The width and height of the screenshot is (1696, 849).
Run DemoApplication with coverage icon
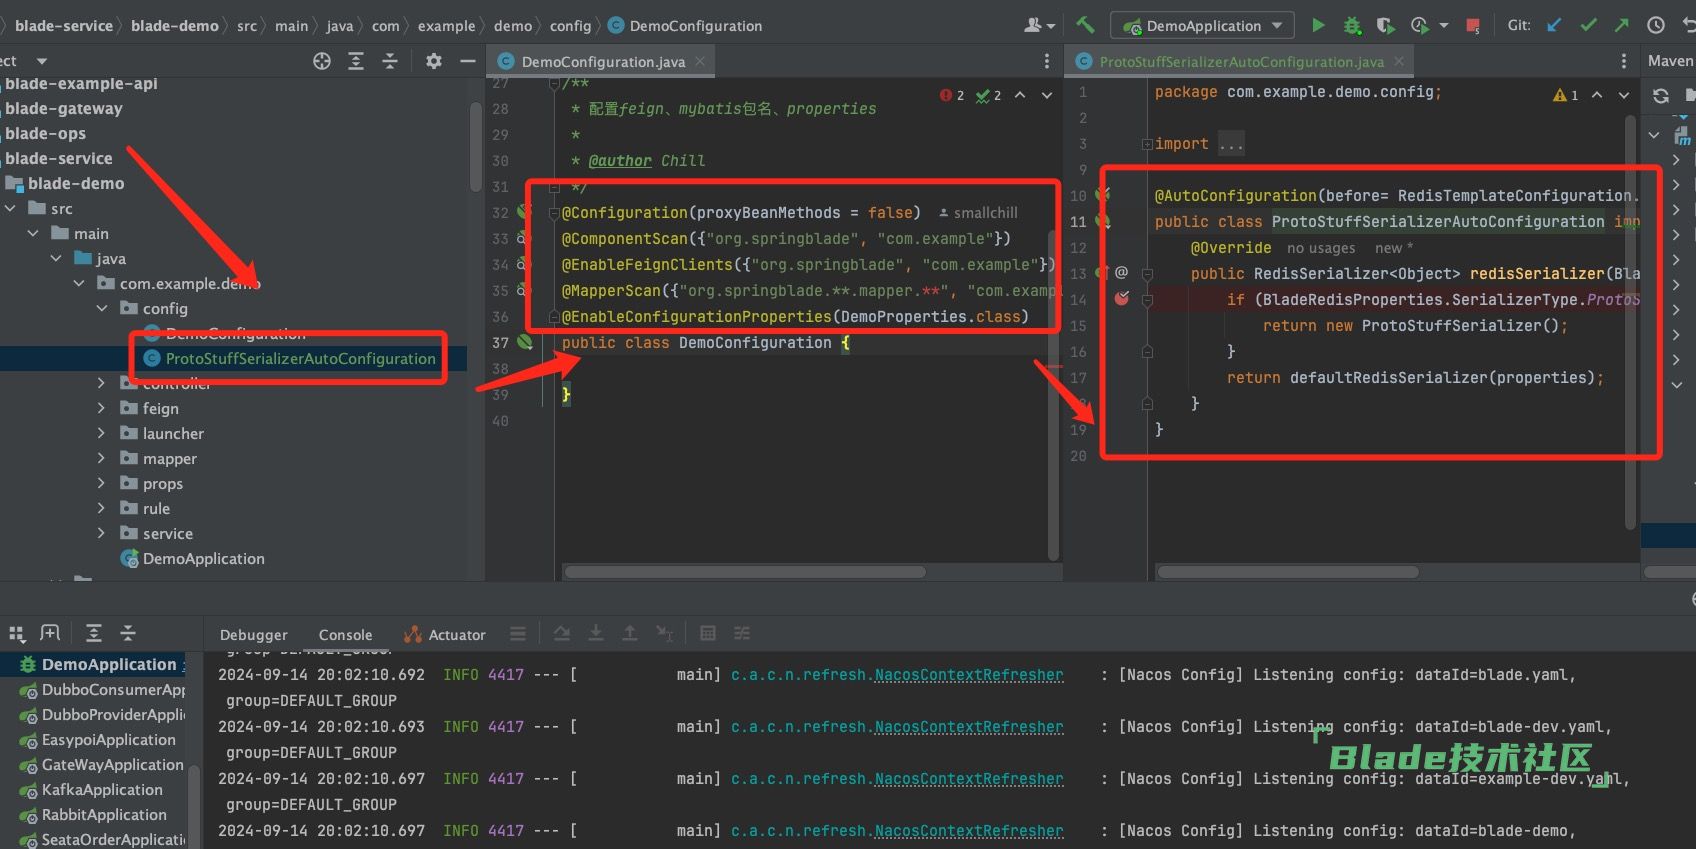[x=1385, y=25]
